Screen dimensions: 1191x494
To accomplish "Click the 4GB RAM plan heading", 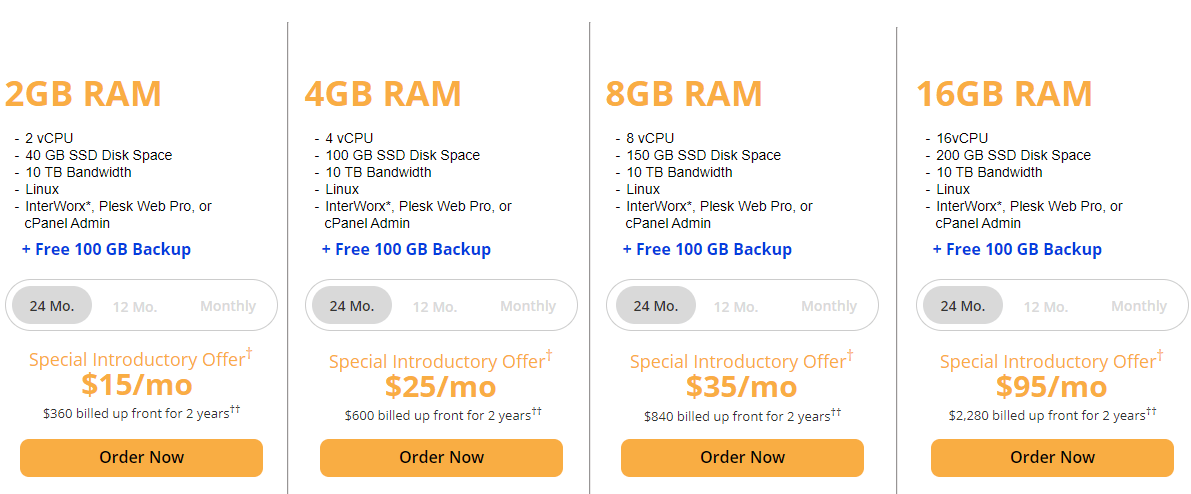I will [383, 94].
